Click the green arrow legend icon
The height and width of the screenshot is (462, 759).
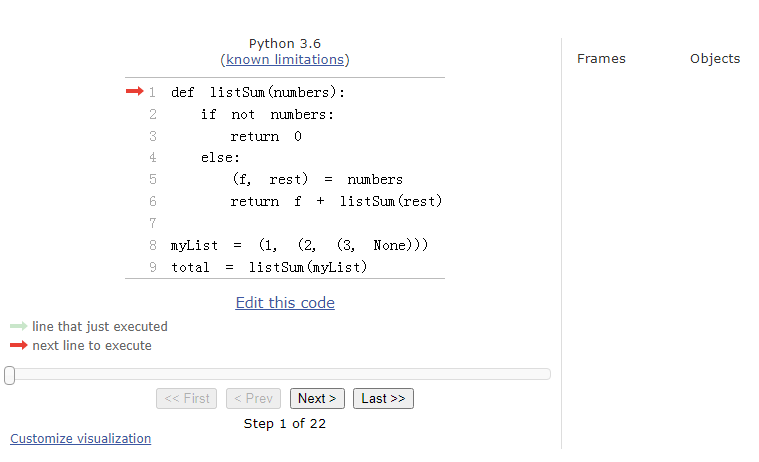pos(19,327)
